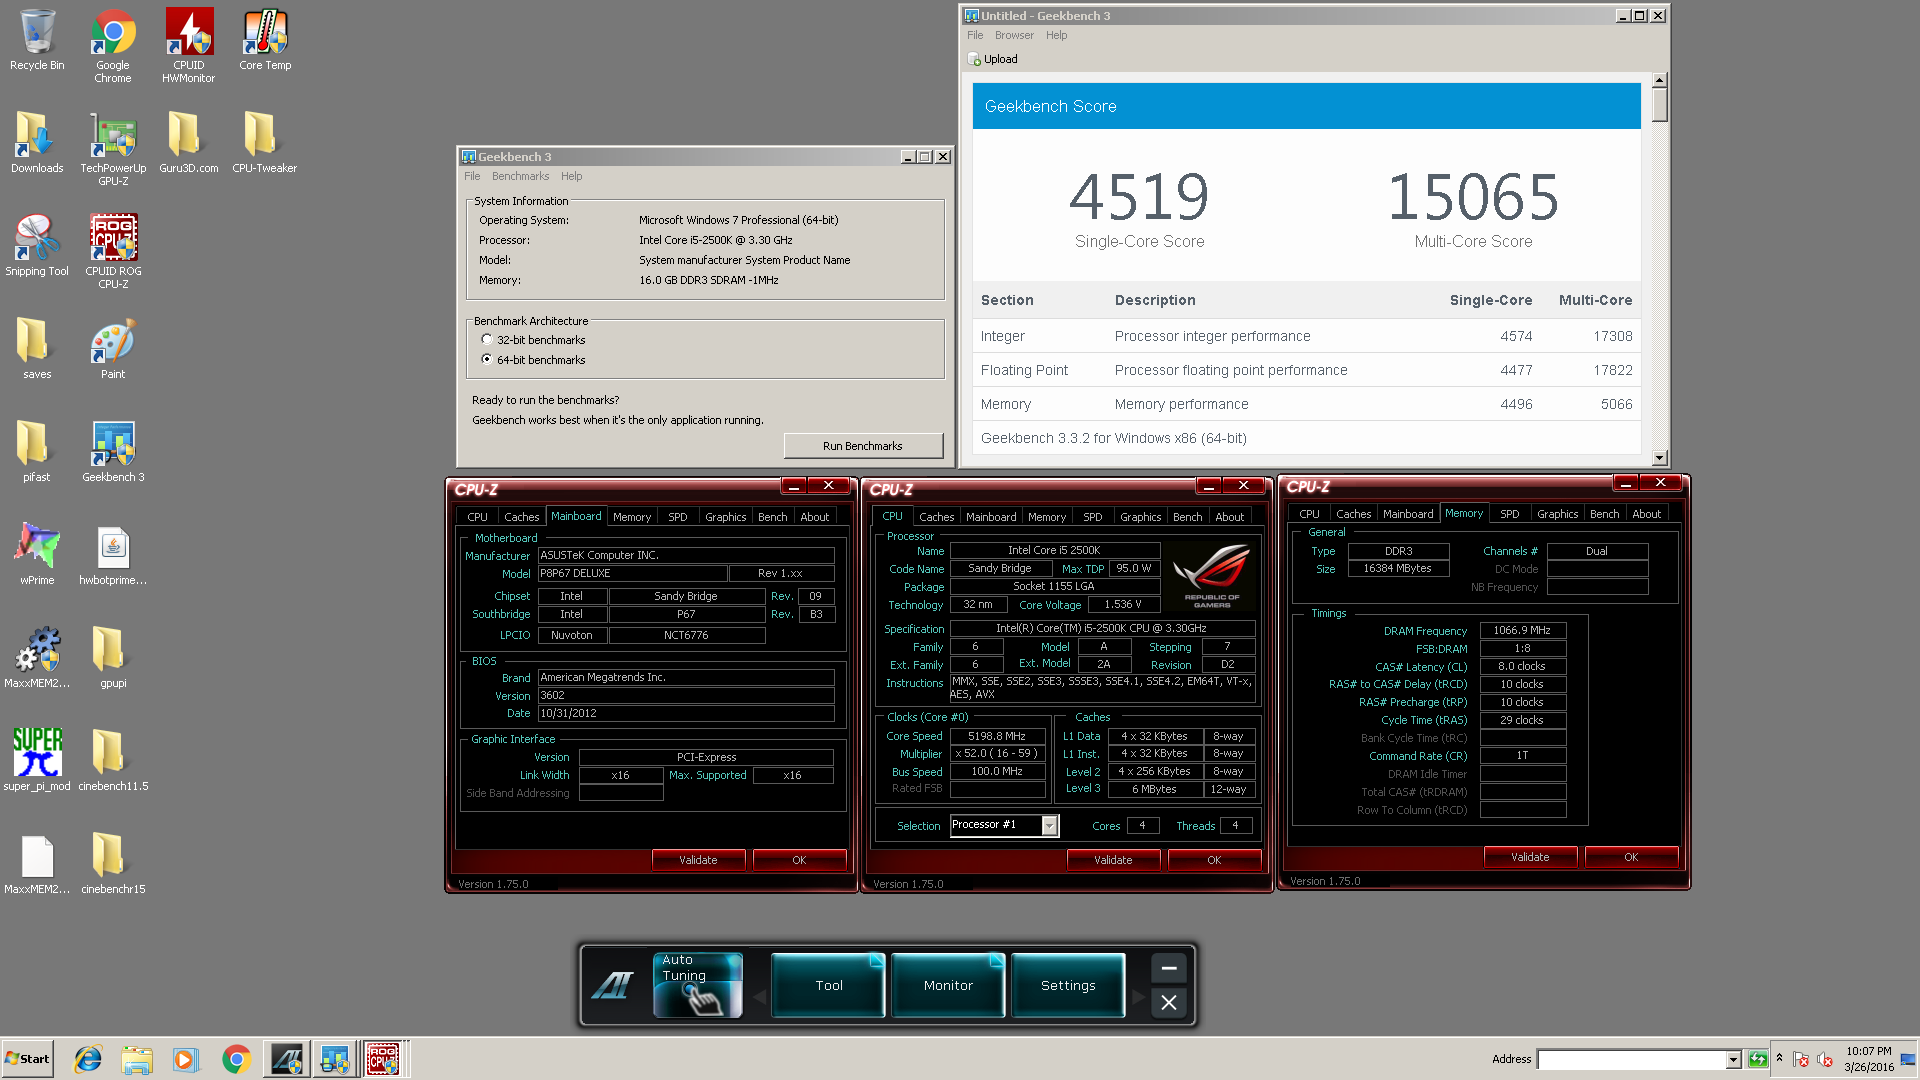Select 64-bit benchmarks radio button

(487, 360)
